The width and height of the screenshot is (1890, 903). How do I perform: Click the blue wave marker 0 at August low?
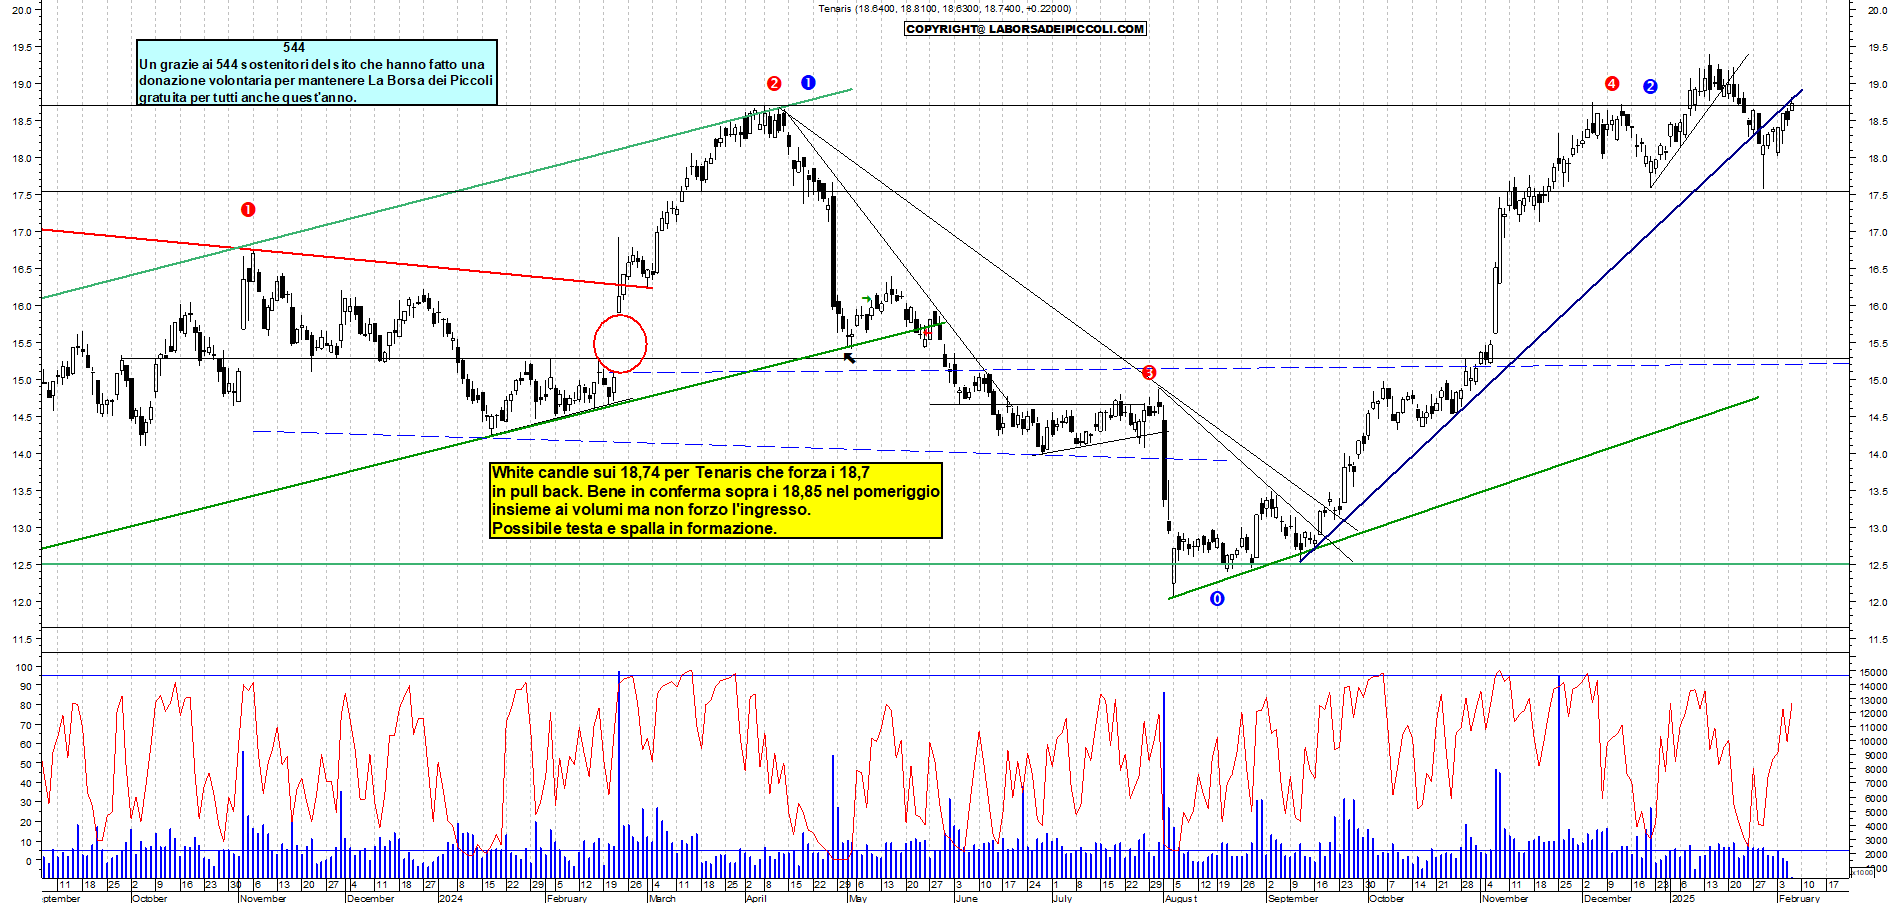[x=1217, y=599]
